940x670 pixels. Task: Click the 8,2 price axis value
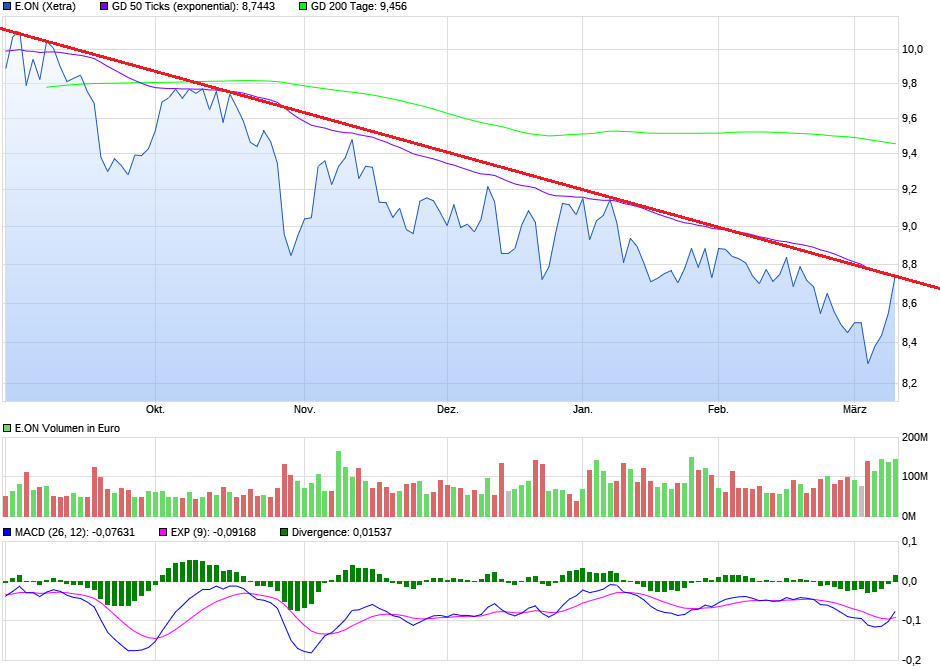[909, 384]
